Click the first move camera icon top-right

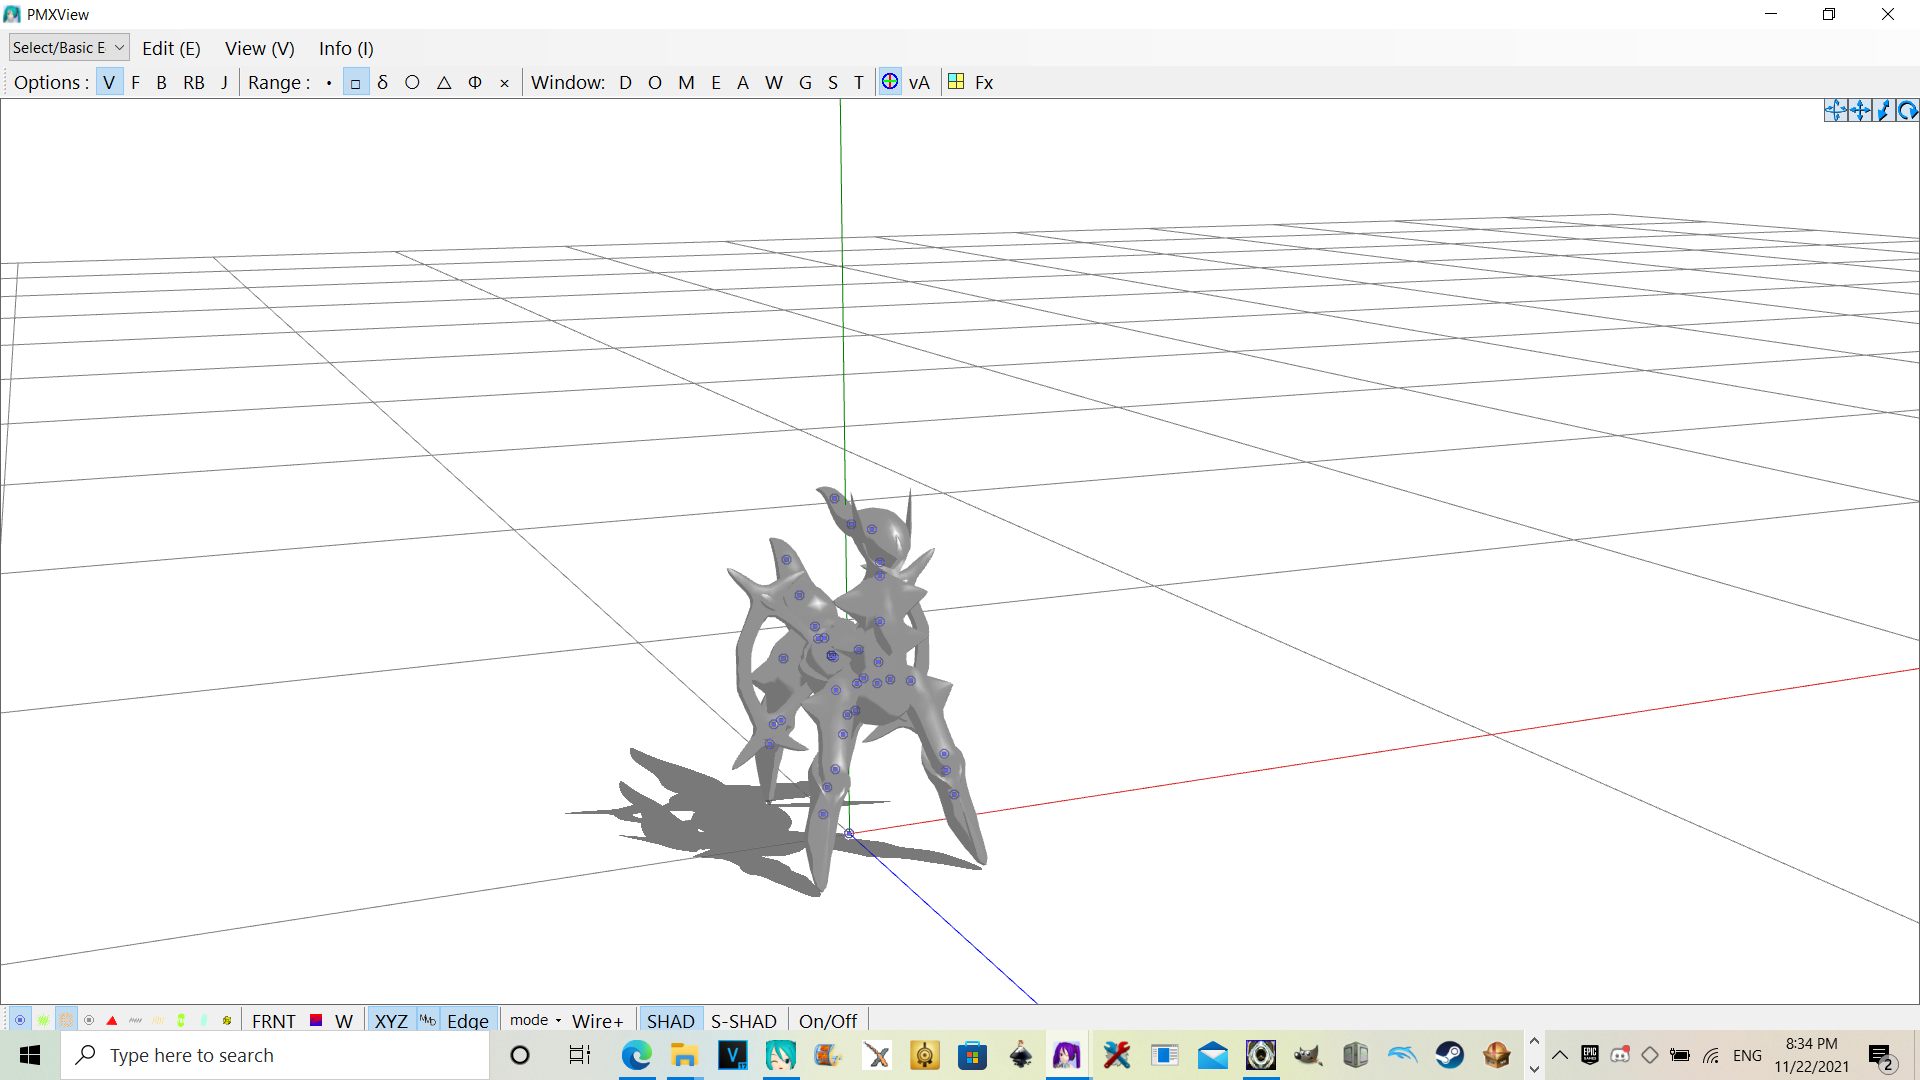coord(1835,111)
